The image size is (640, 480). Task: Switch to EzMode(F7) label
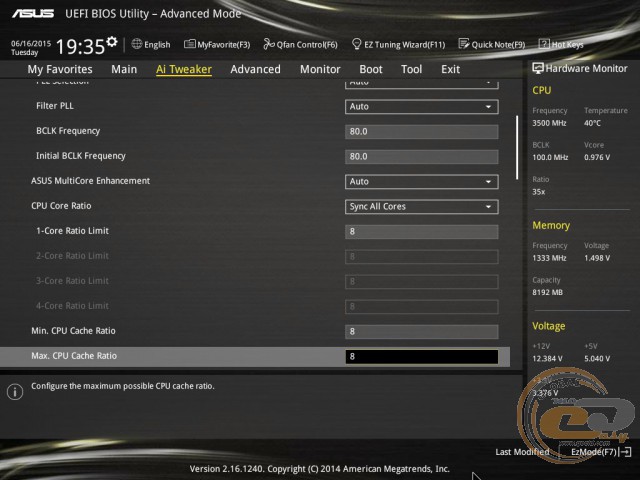[594, 452]
